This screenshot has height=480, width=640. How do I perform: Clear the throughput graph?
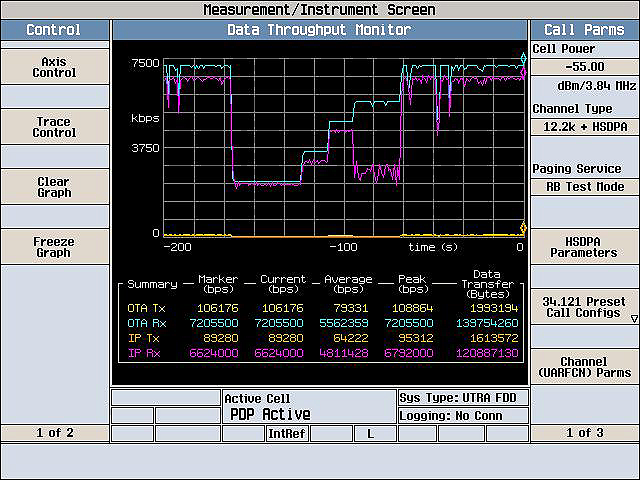pos(55,187)
